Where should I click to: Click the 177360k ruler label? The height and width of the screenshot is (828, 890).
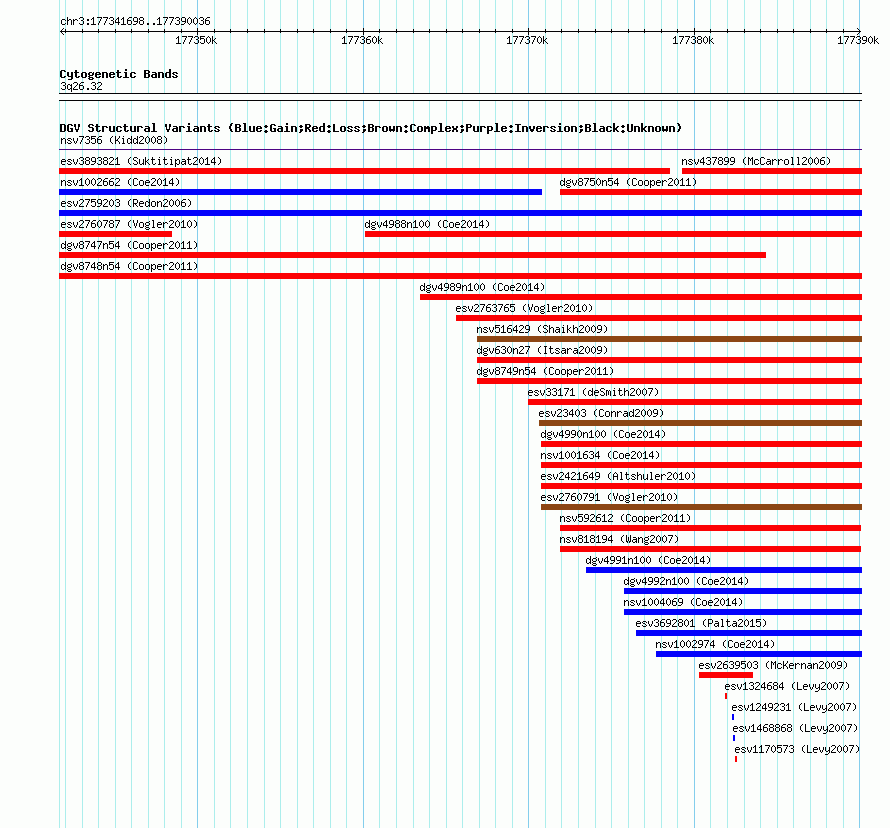click(362, 40)
